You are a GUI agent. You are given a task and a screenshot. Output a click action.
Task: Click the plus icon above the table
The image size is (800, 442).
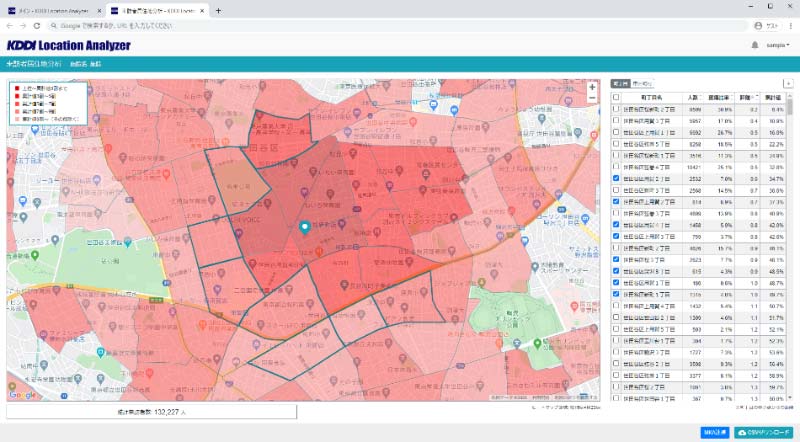(788, 84)
